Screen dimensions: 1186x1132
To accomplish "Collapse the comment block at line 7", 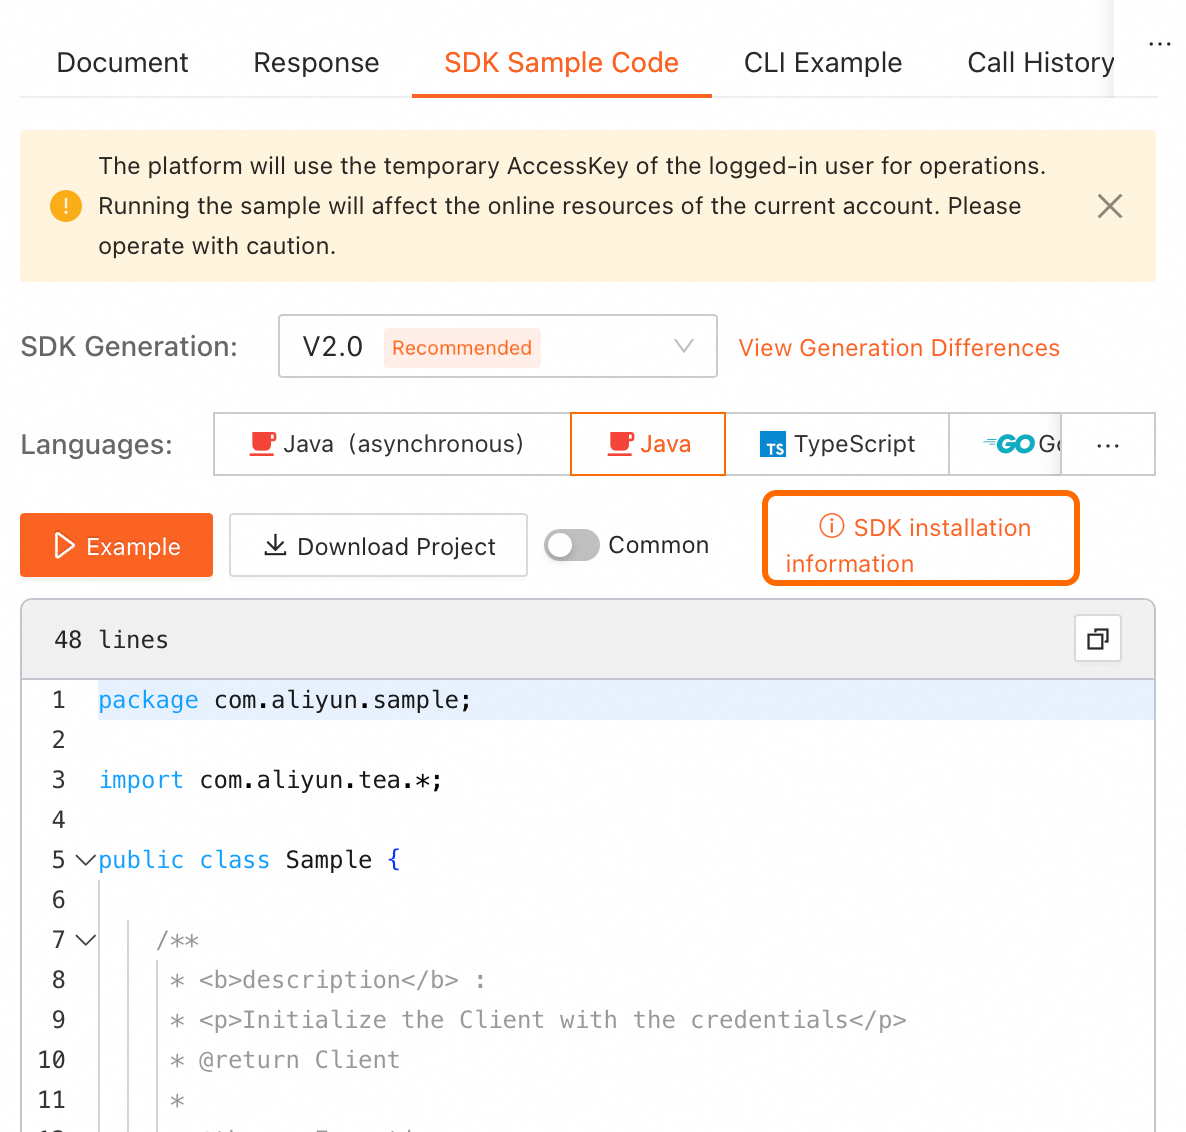I will (x=86, y=940).
